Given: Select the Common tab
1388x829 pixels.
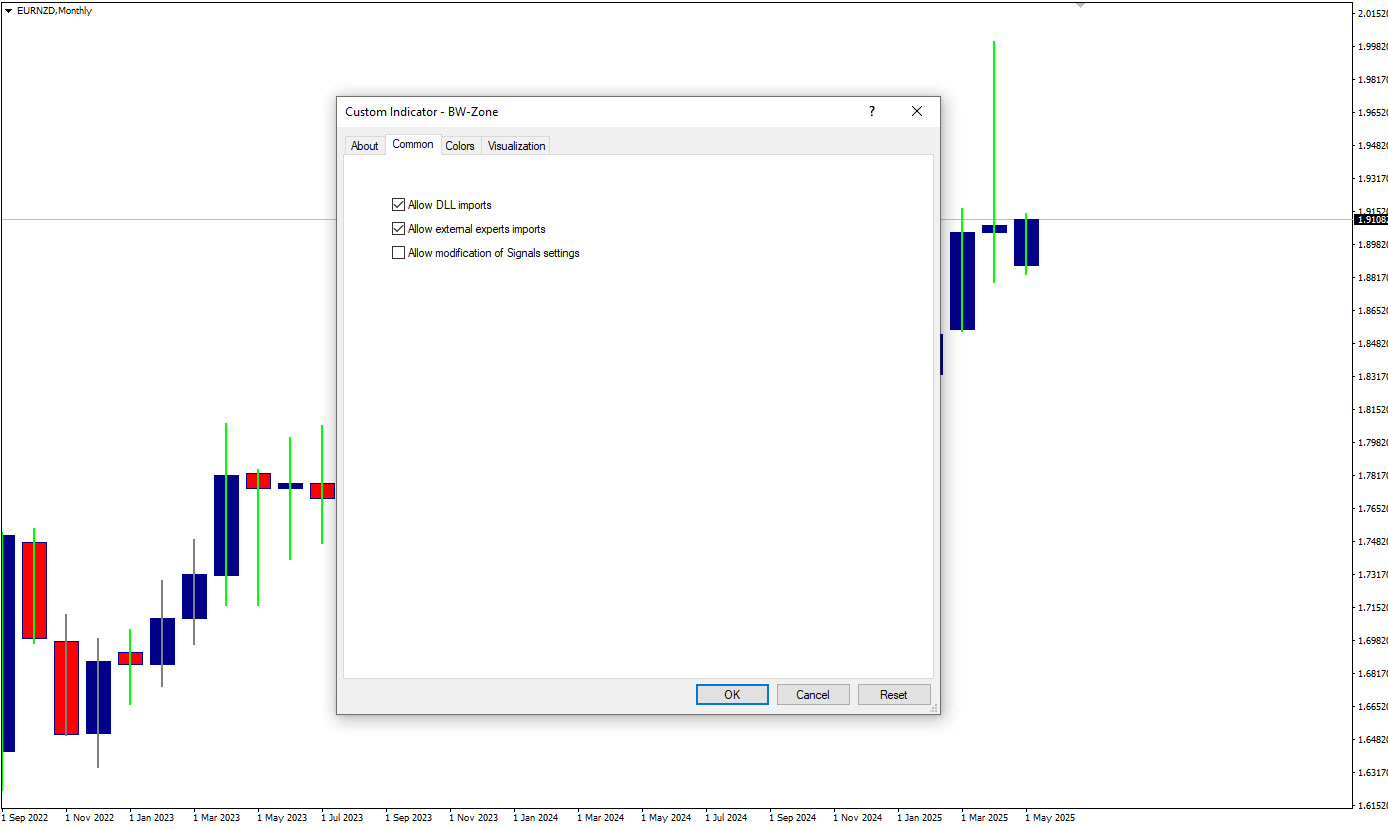Looking at the screenshot, I should click(413, 144).
